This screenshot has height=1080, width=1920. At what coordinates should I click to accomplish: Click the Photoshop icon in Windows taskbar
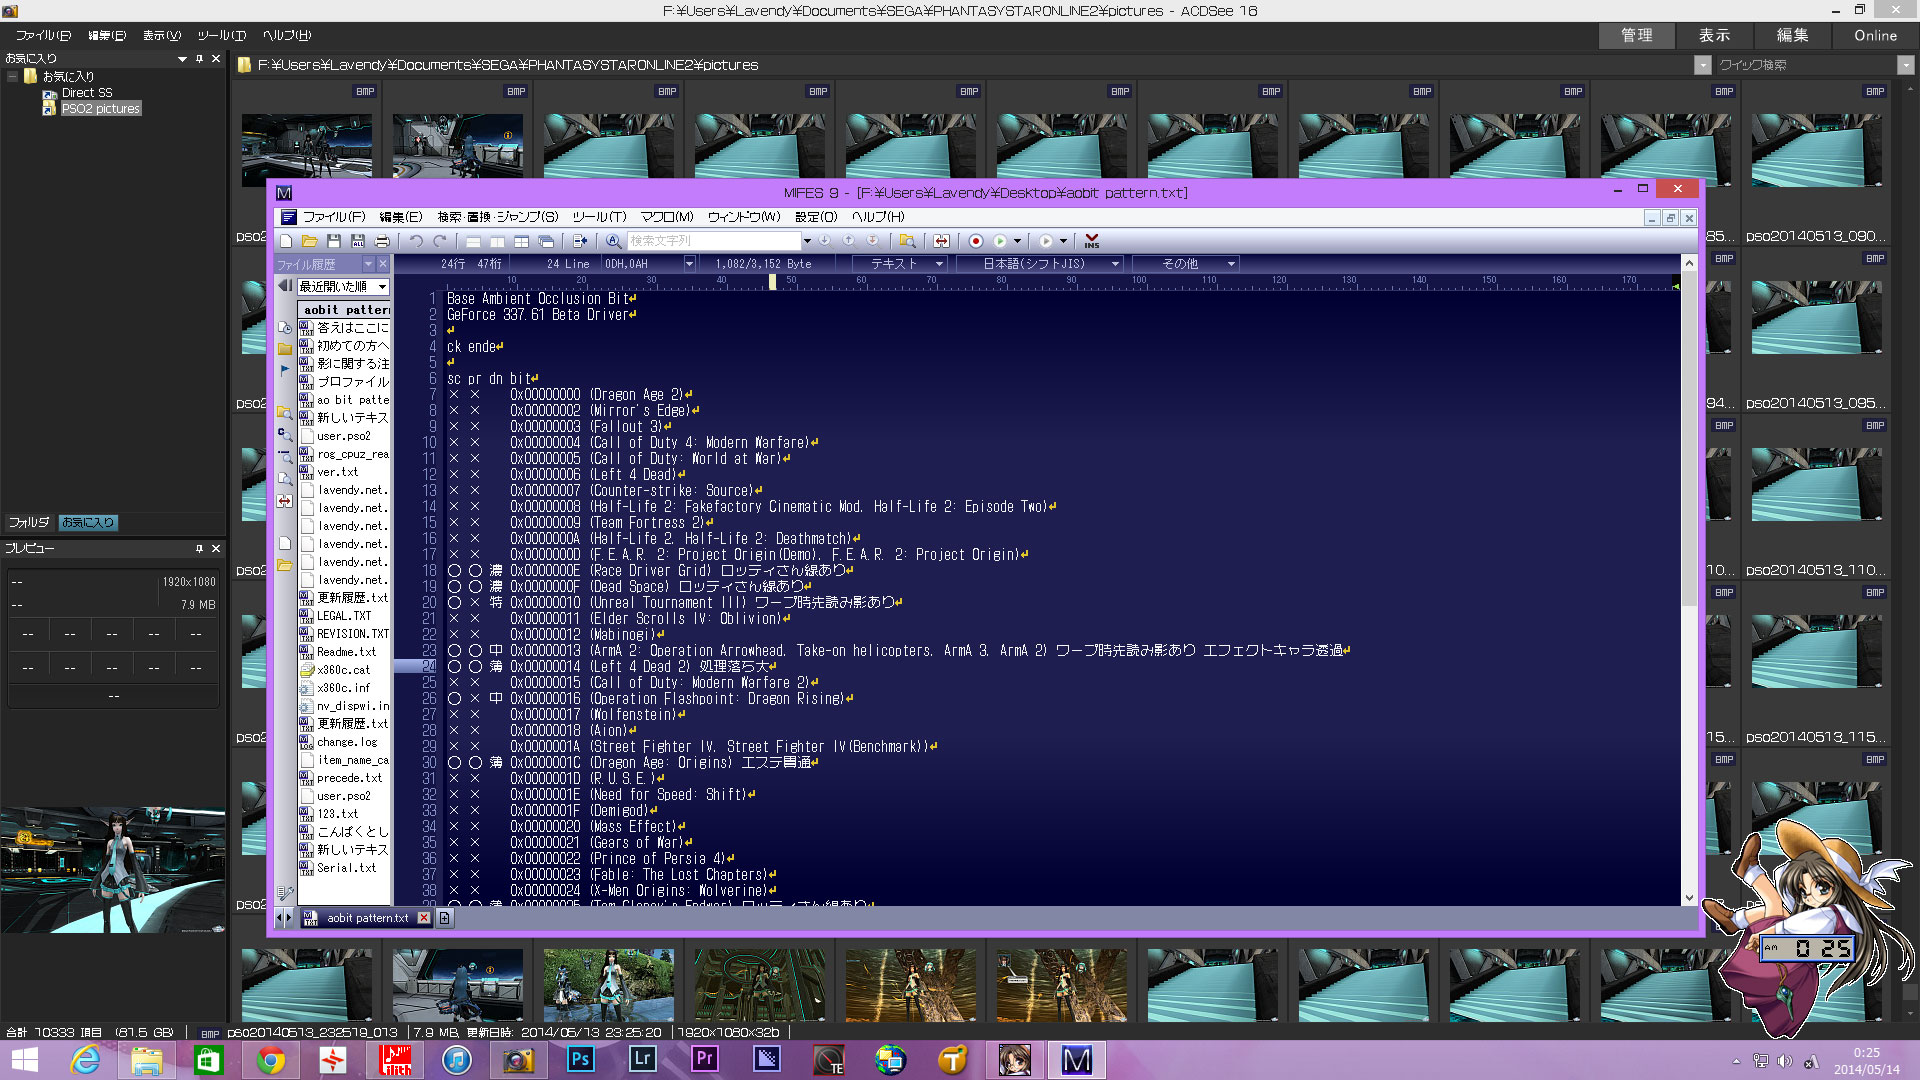click(580, 1060)
